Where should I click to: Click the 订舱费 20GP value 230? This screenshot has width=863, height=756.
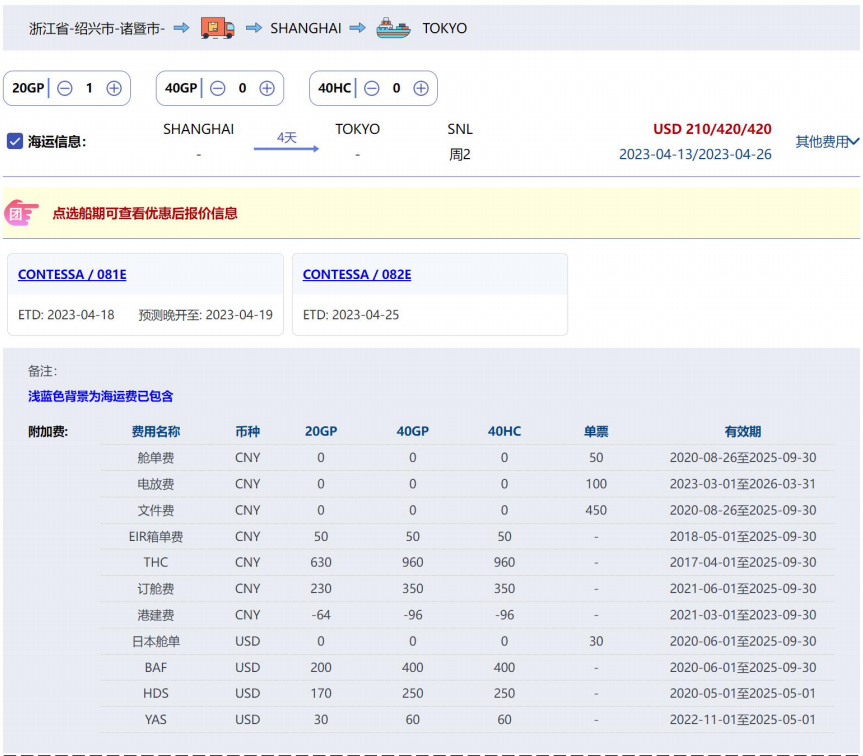(x=321, y=589)
